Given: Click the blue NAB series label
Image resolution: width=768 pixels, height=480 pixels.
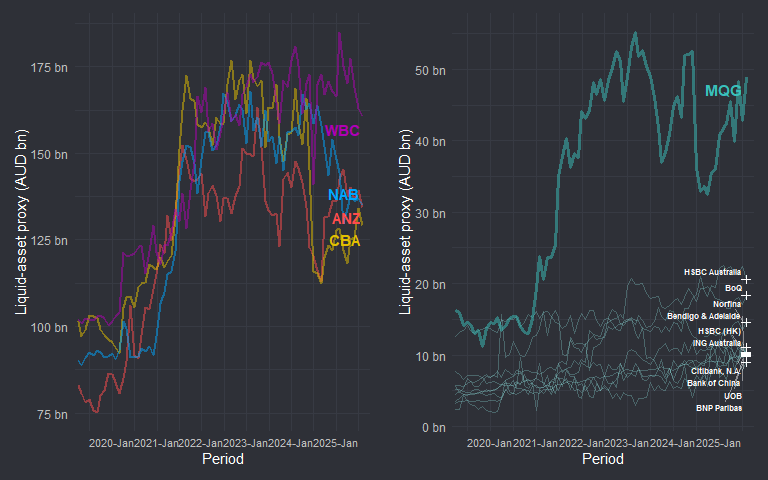Looking at the screenshot, I should 343,195.
